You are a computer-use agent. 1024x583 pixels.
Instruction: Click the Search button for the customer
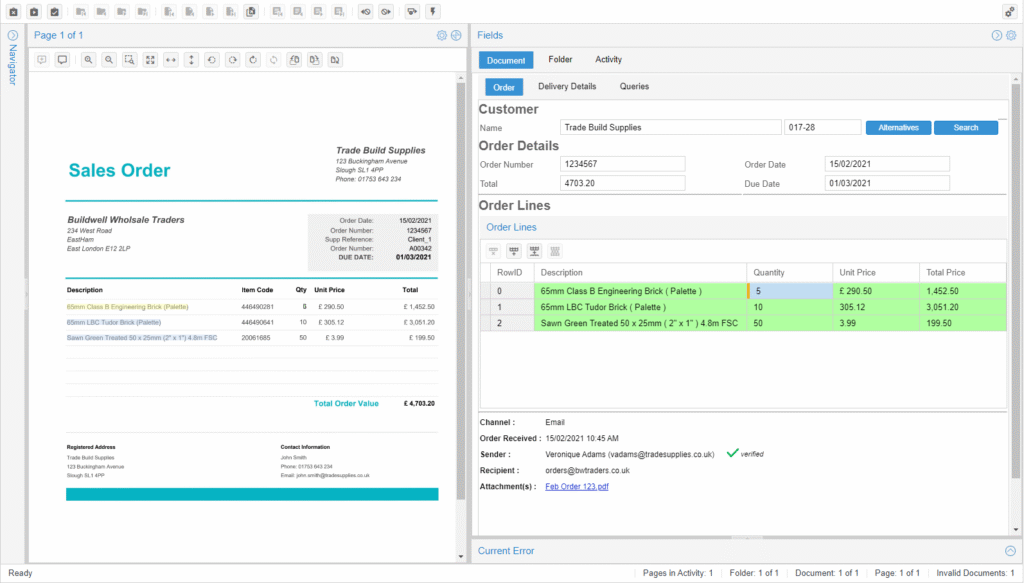pyautogui.click(x=966, y=127)
